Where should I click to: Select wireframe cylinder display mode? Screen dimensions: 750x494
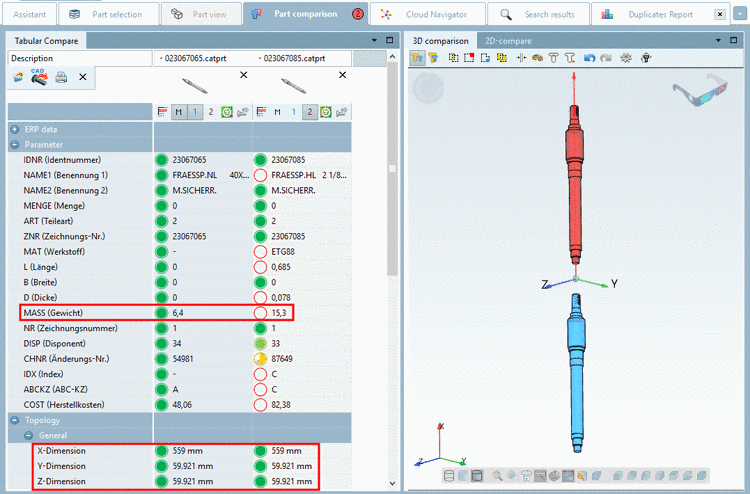point(449,475)
